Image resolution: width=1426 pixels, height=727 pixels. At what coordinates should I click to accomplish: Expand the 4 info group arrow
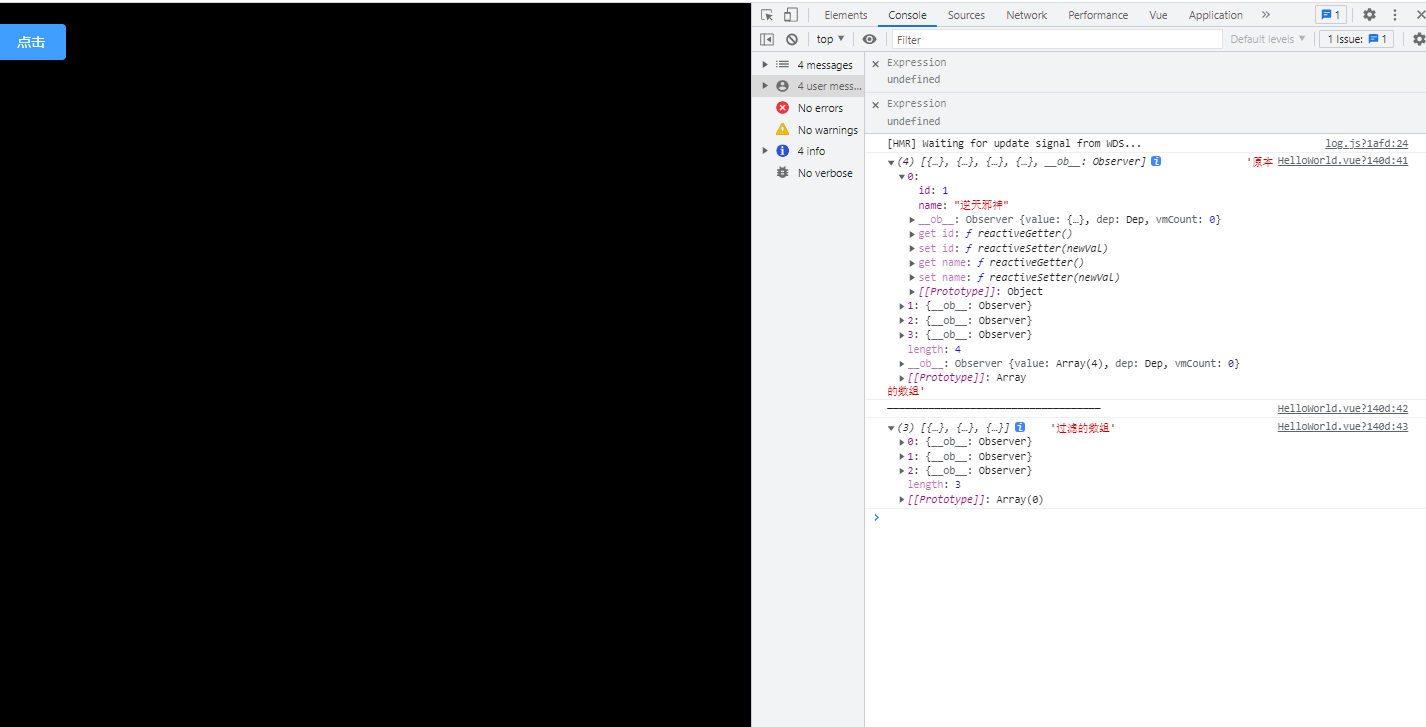[765, 151]
